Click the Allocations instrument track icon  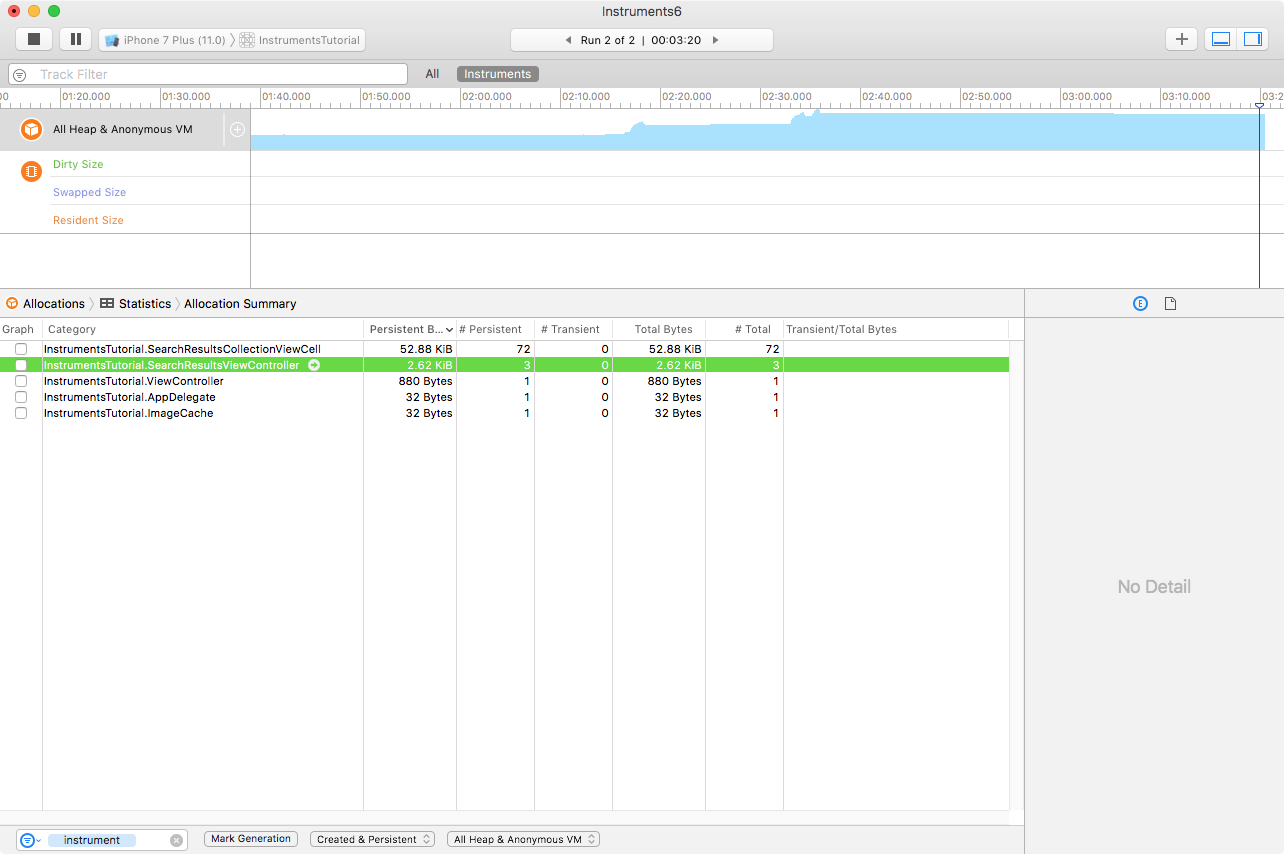tap(32, 130)
